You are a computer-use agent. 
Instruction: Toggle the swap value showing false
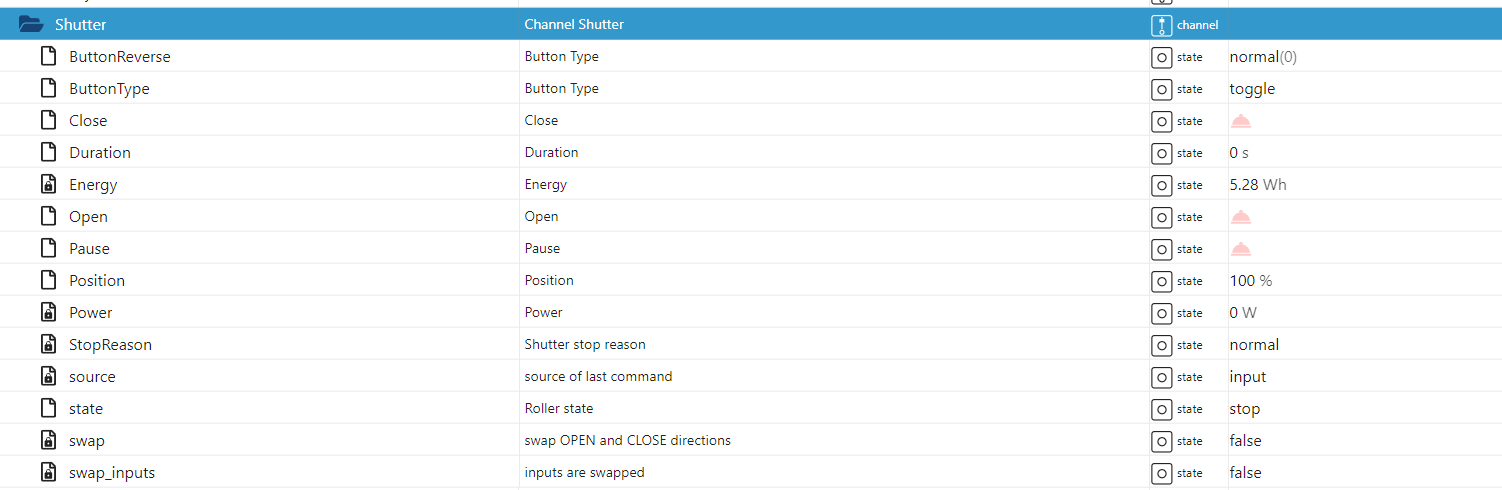[x=1245, y=441]
